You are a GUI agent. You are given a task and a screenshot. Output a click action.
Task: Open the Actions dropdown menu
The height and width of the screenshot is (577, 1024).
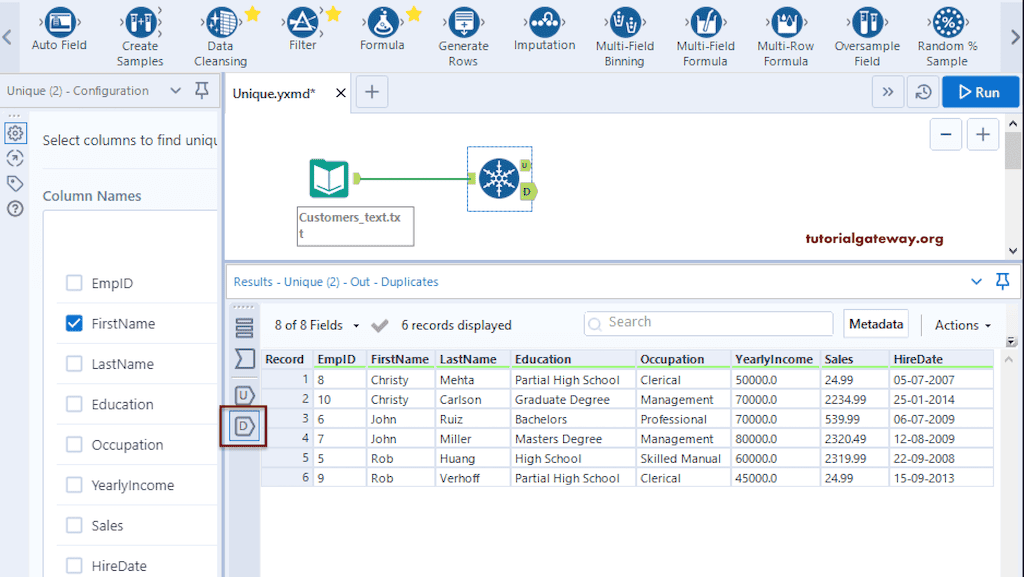962,325
